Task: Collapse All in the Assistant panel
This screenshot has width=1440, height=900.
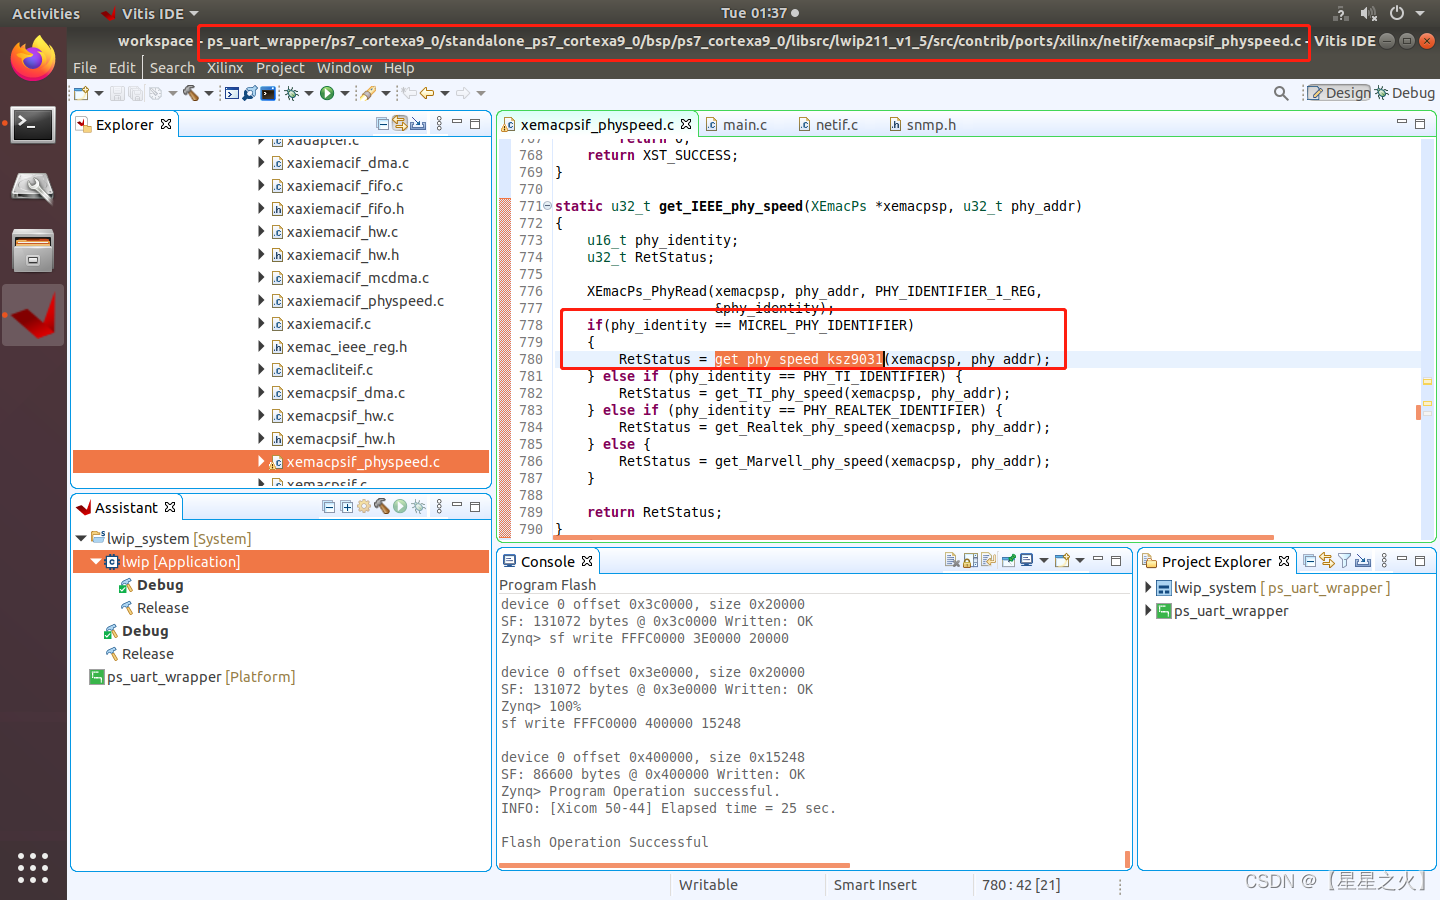Action: point(329,506)
